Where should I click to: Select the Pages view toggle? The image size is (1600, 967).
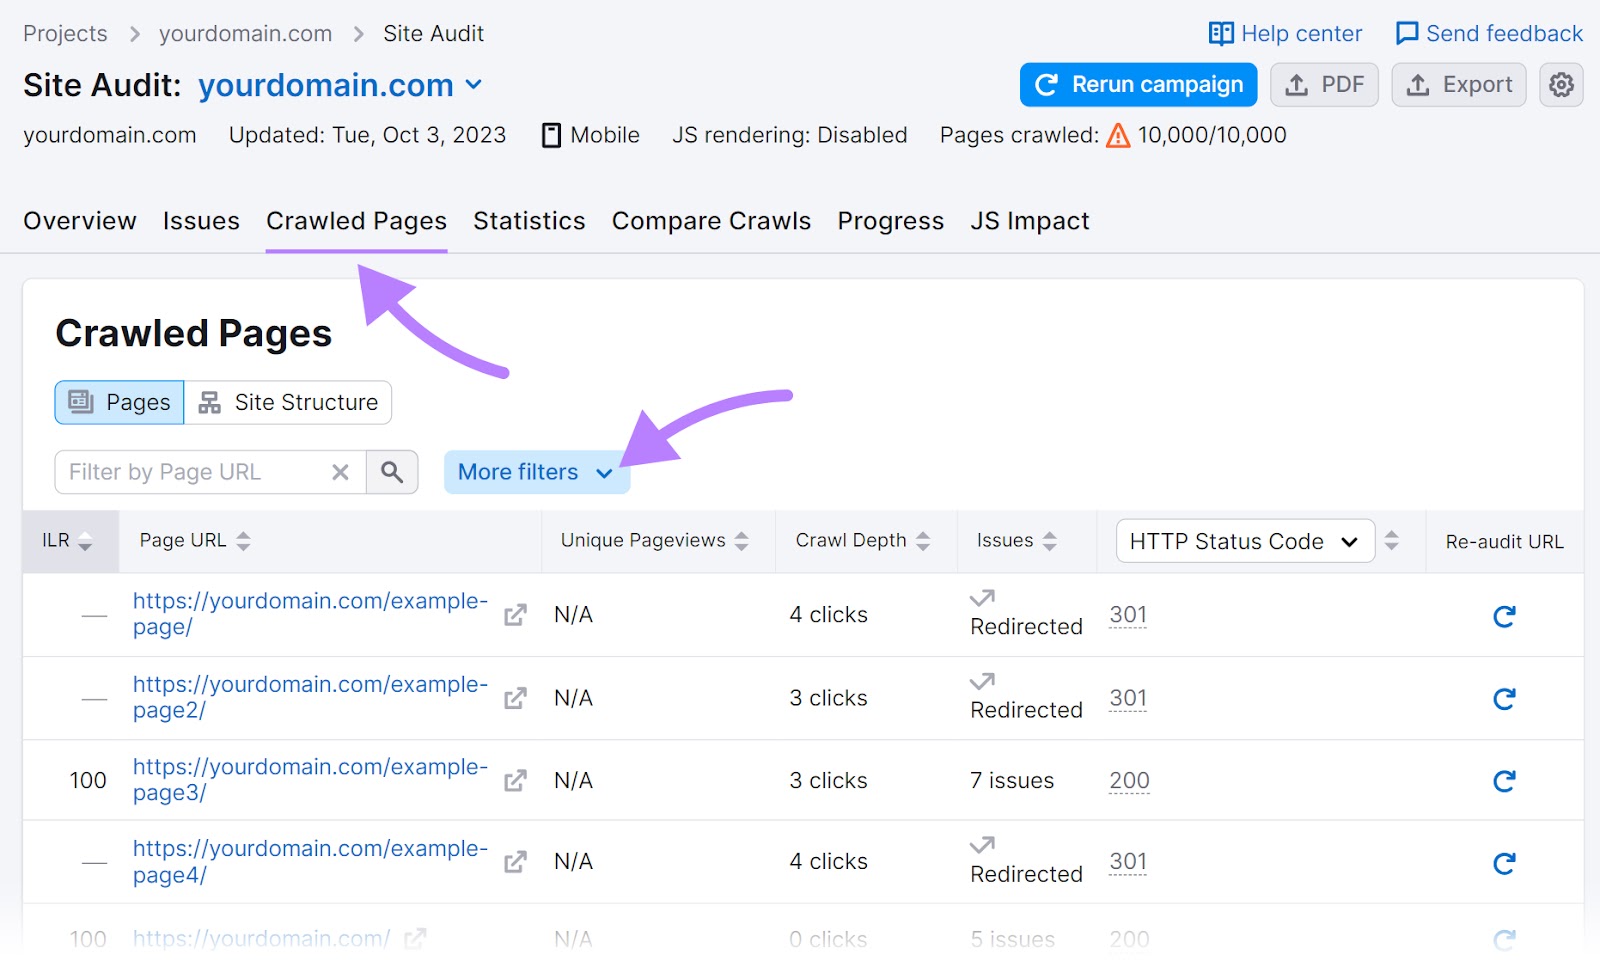[x=118, y=402]
